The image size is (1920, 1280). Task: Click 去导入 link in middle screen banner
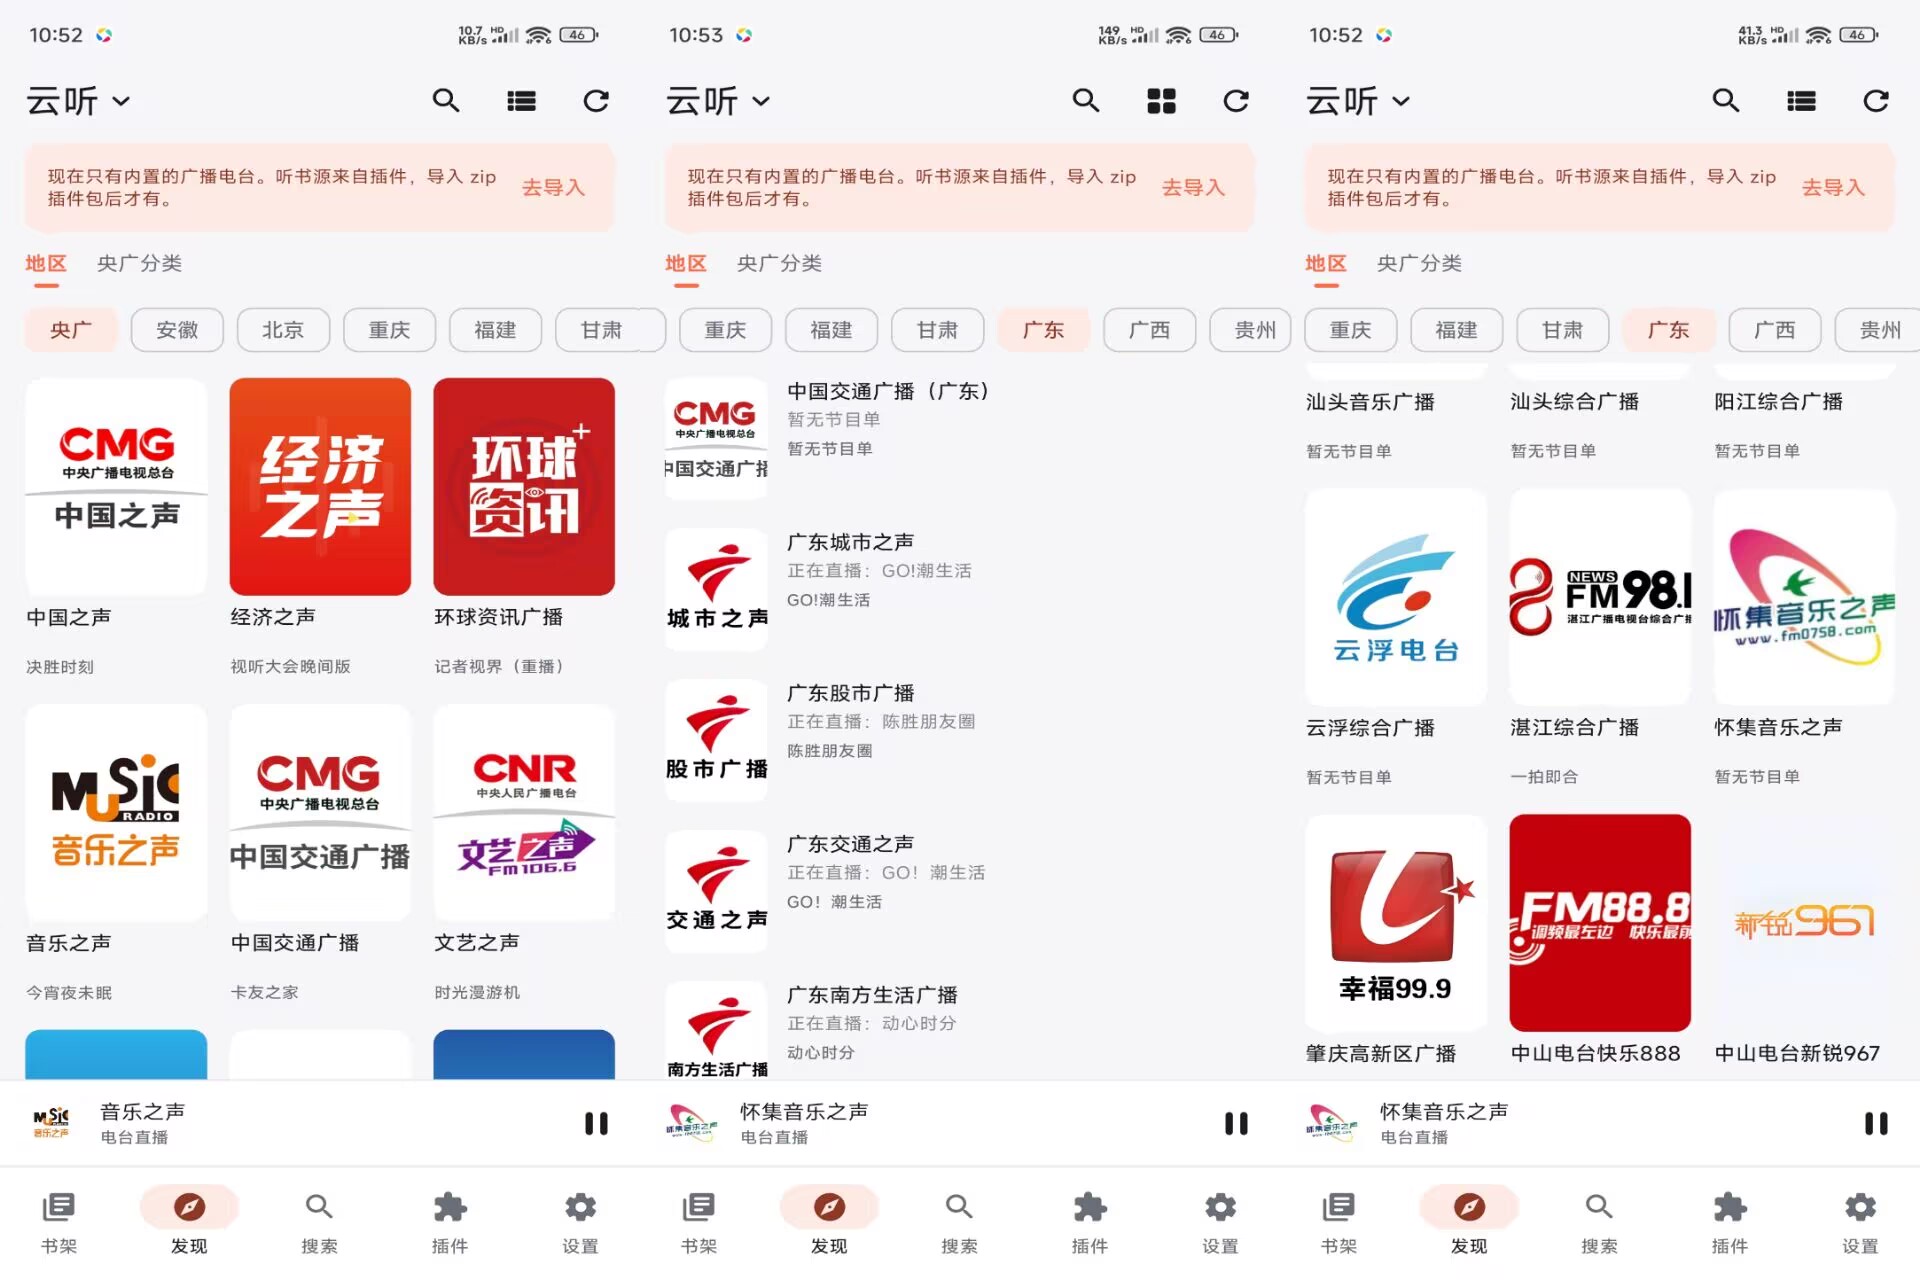pyautogui.click(x=1193, y=187)
